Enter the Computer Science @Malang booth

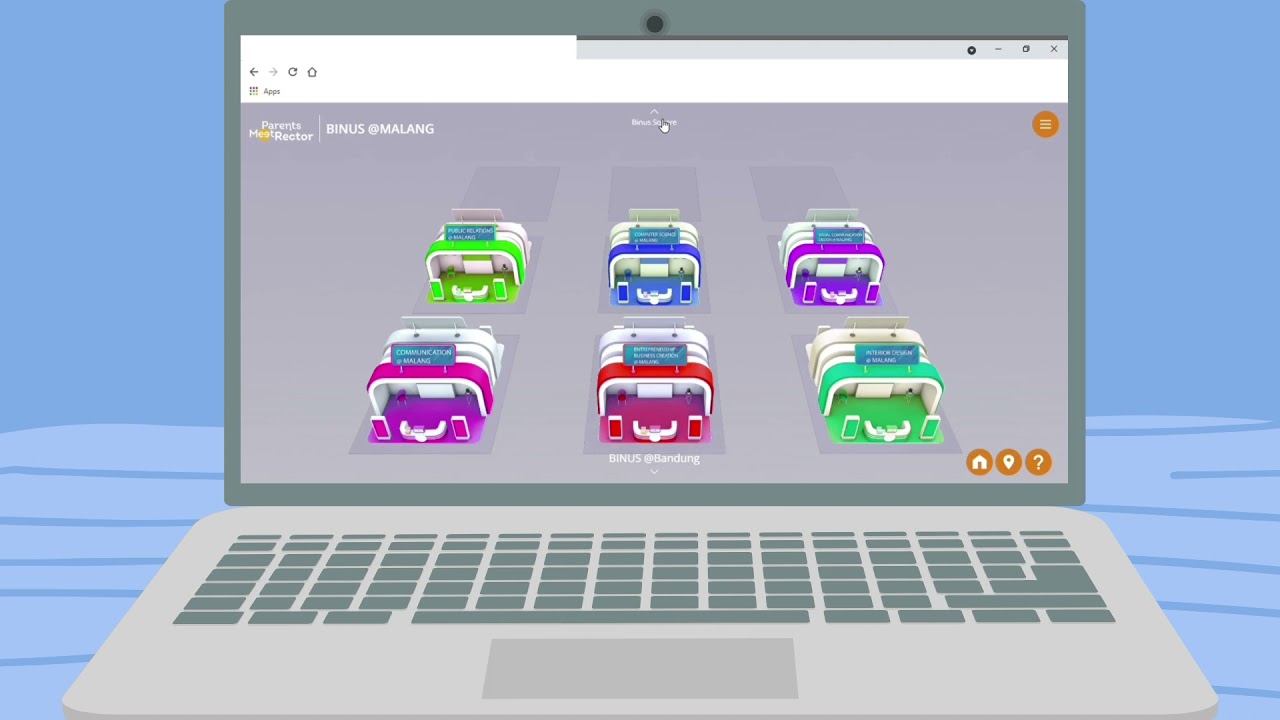pyautogui.click(x=654, y=258)
